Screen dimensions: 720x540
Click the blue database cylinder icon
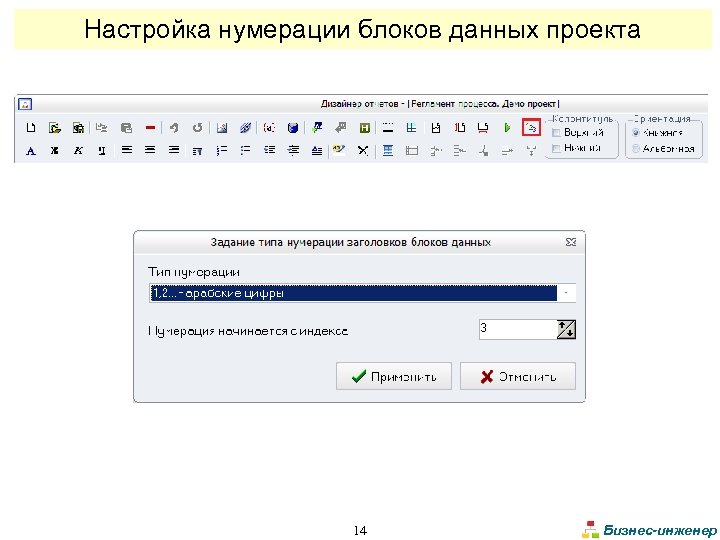(x=293, y=128)
